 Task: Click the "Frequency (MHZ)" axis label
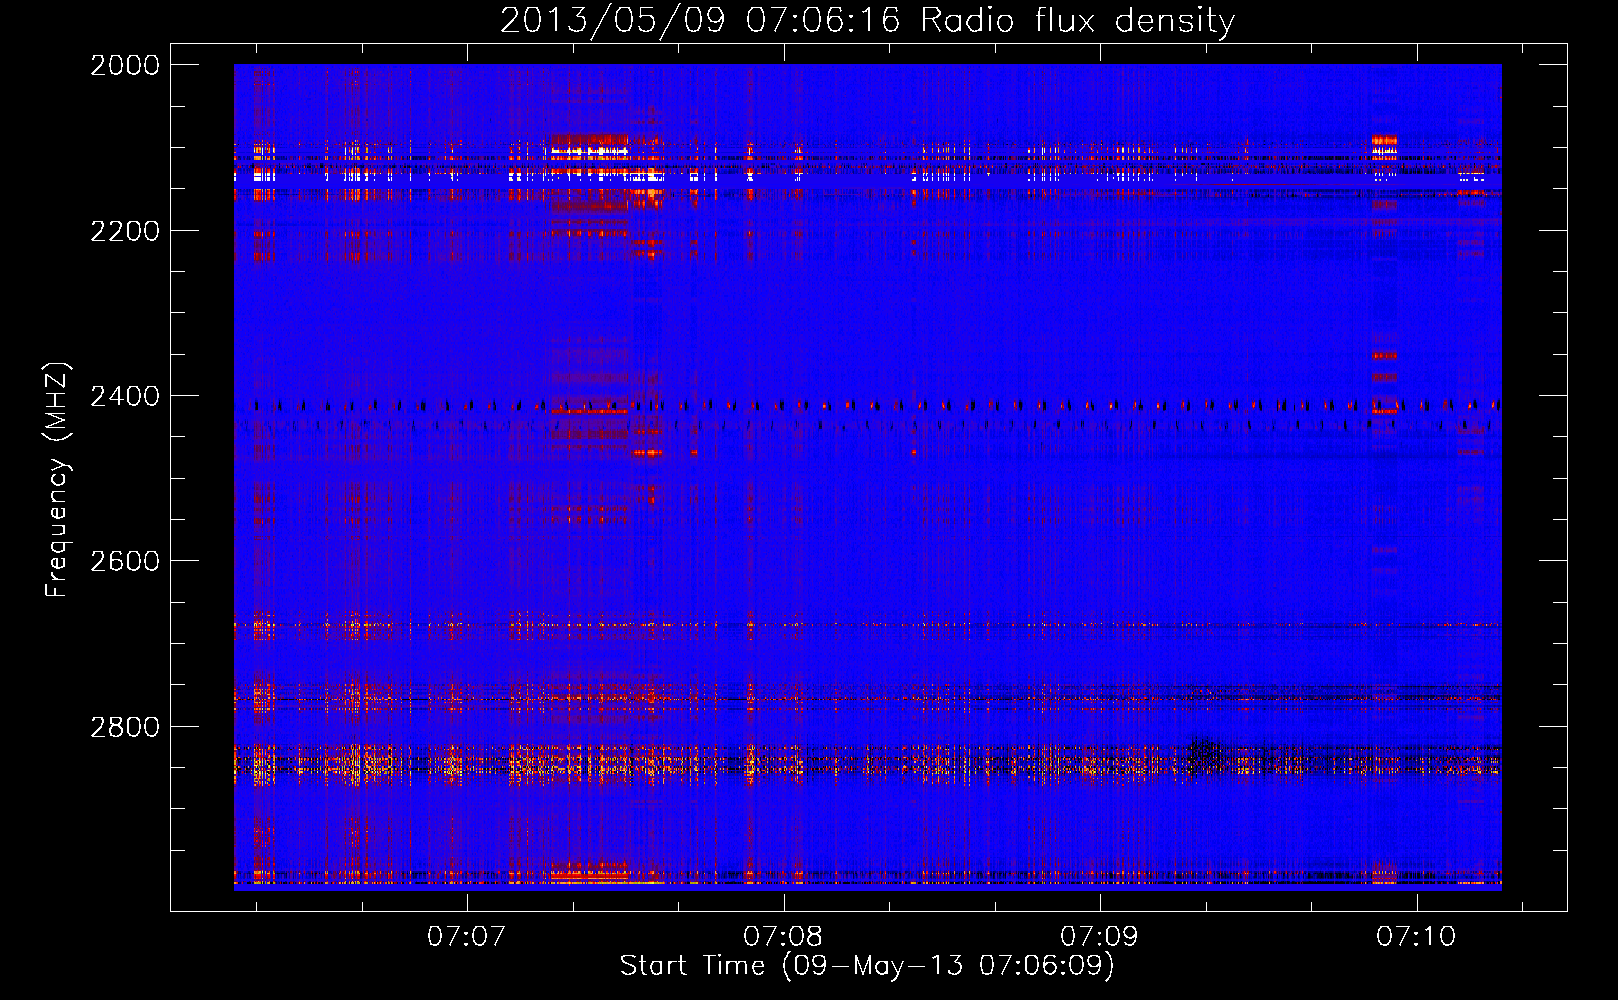58,480
